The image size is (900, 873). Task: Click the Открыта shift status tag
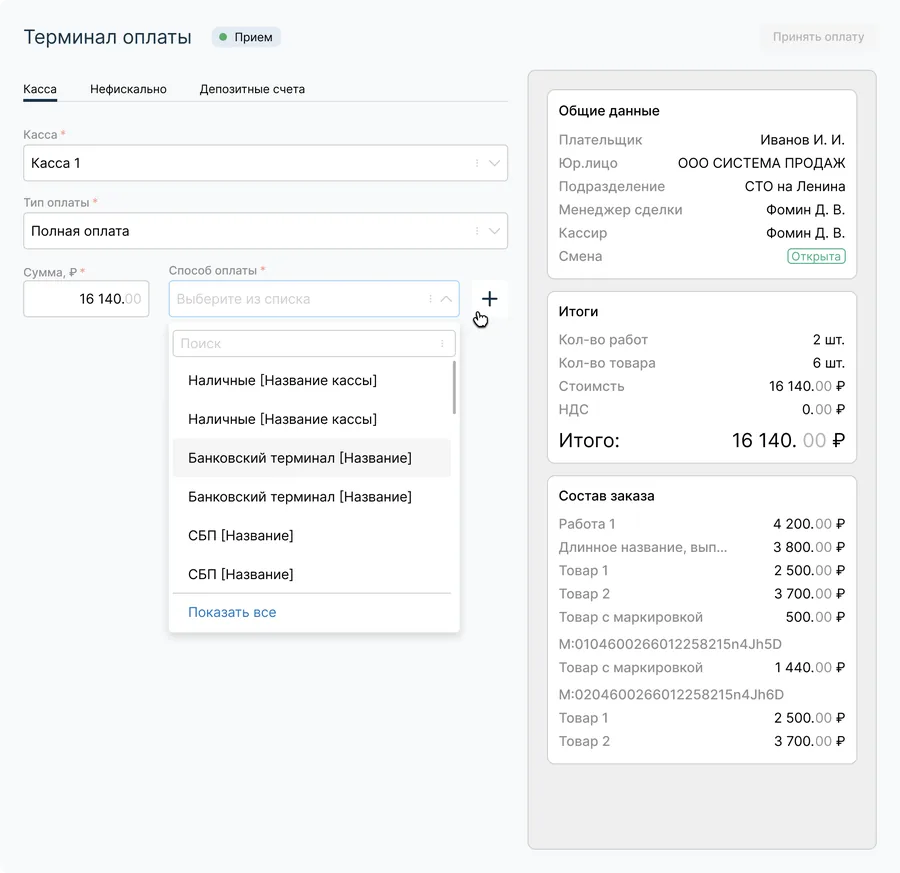click(816, 256)
